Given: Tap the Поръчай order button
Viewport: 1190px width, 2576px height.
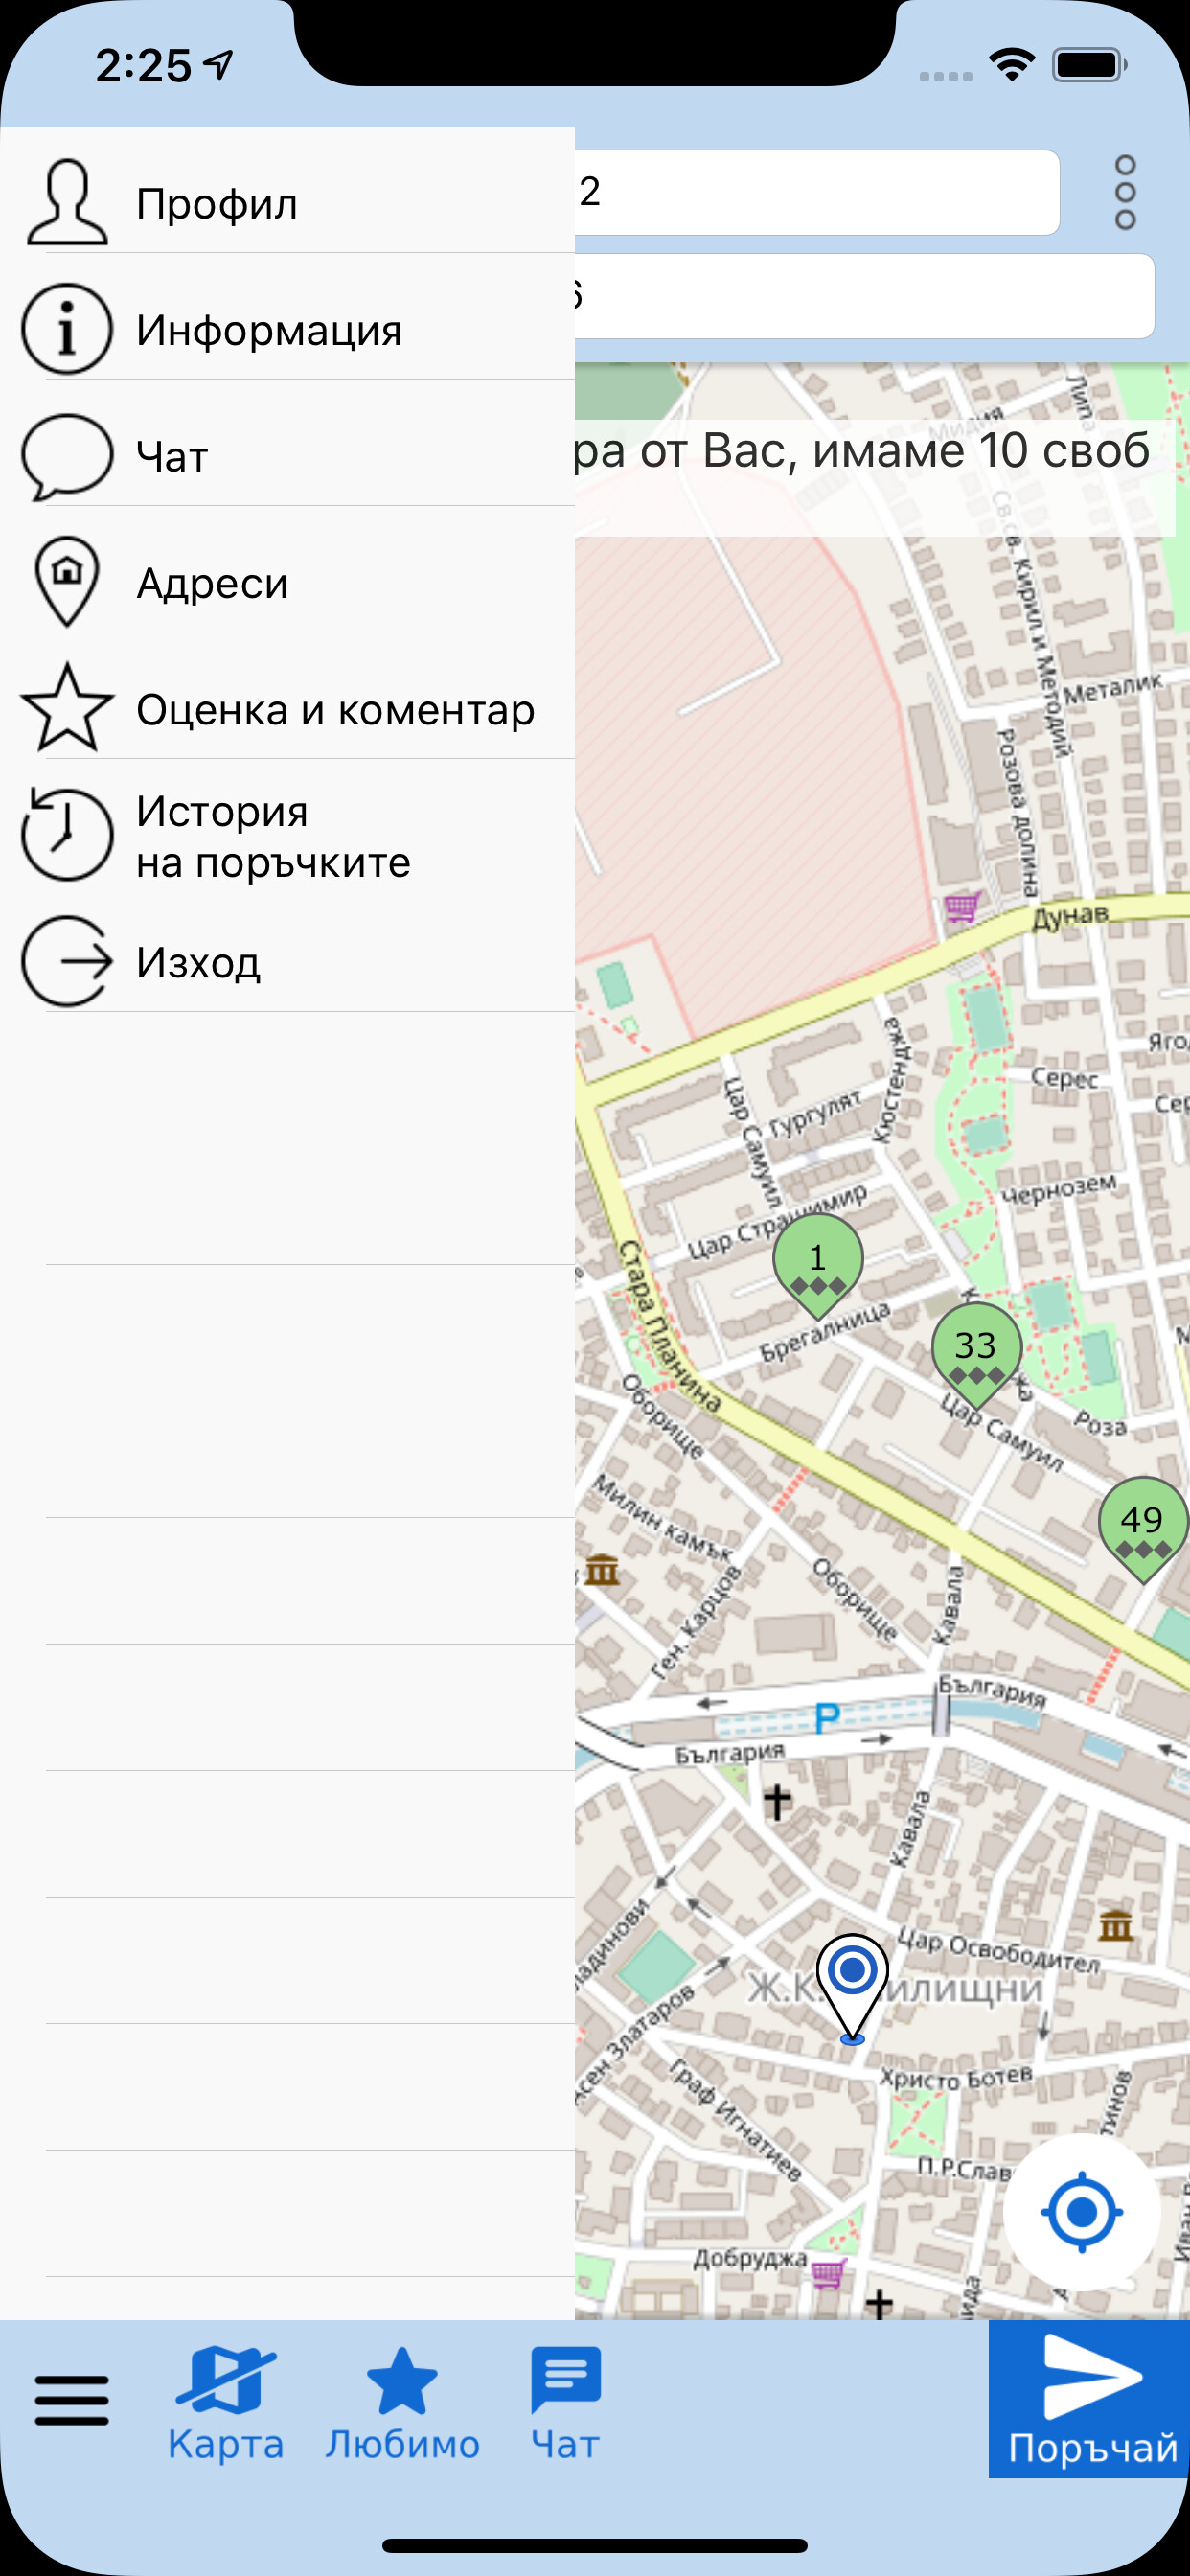Looking at the screenshot, I should tap(1089, 2399).
